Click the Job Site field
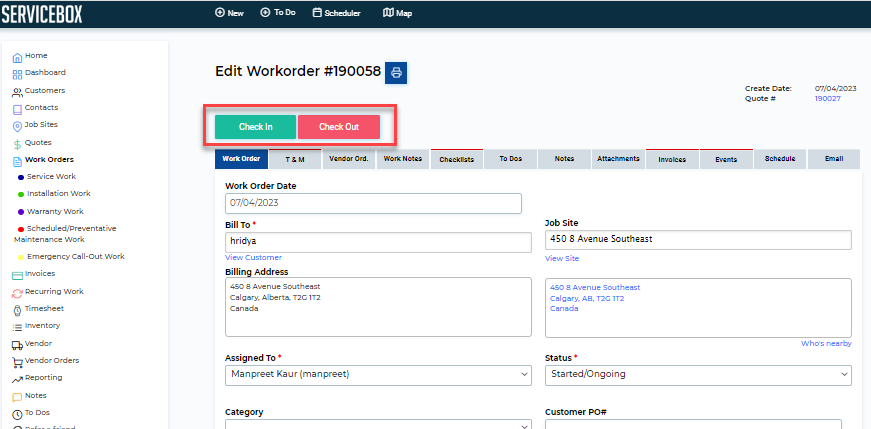This screenshot has height=429, width=871. pyautogui.click(x=698, y=240)
